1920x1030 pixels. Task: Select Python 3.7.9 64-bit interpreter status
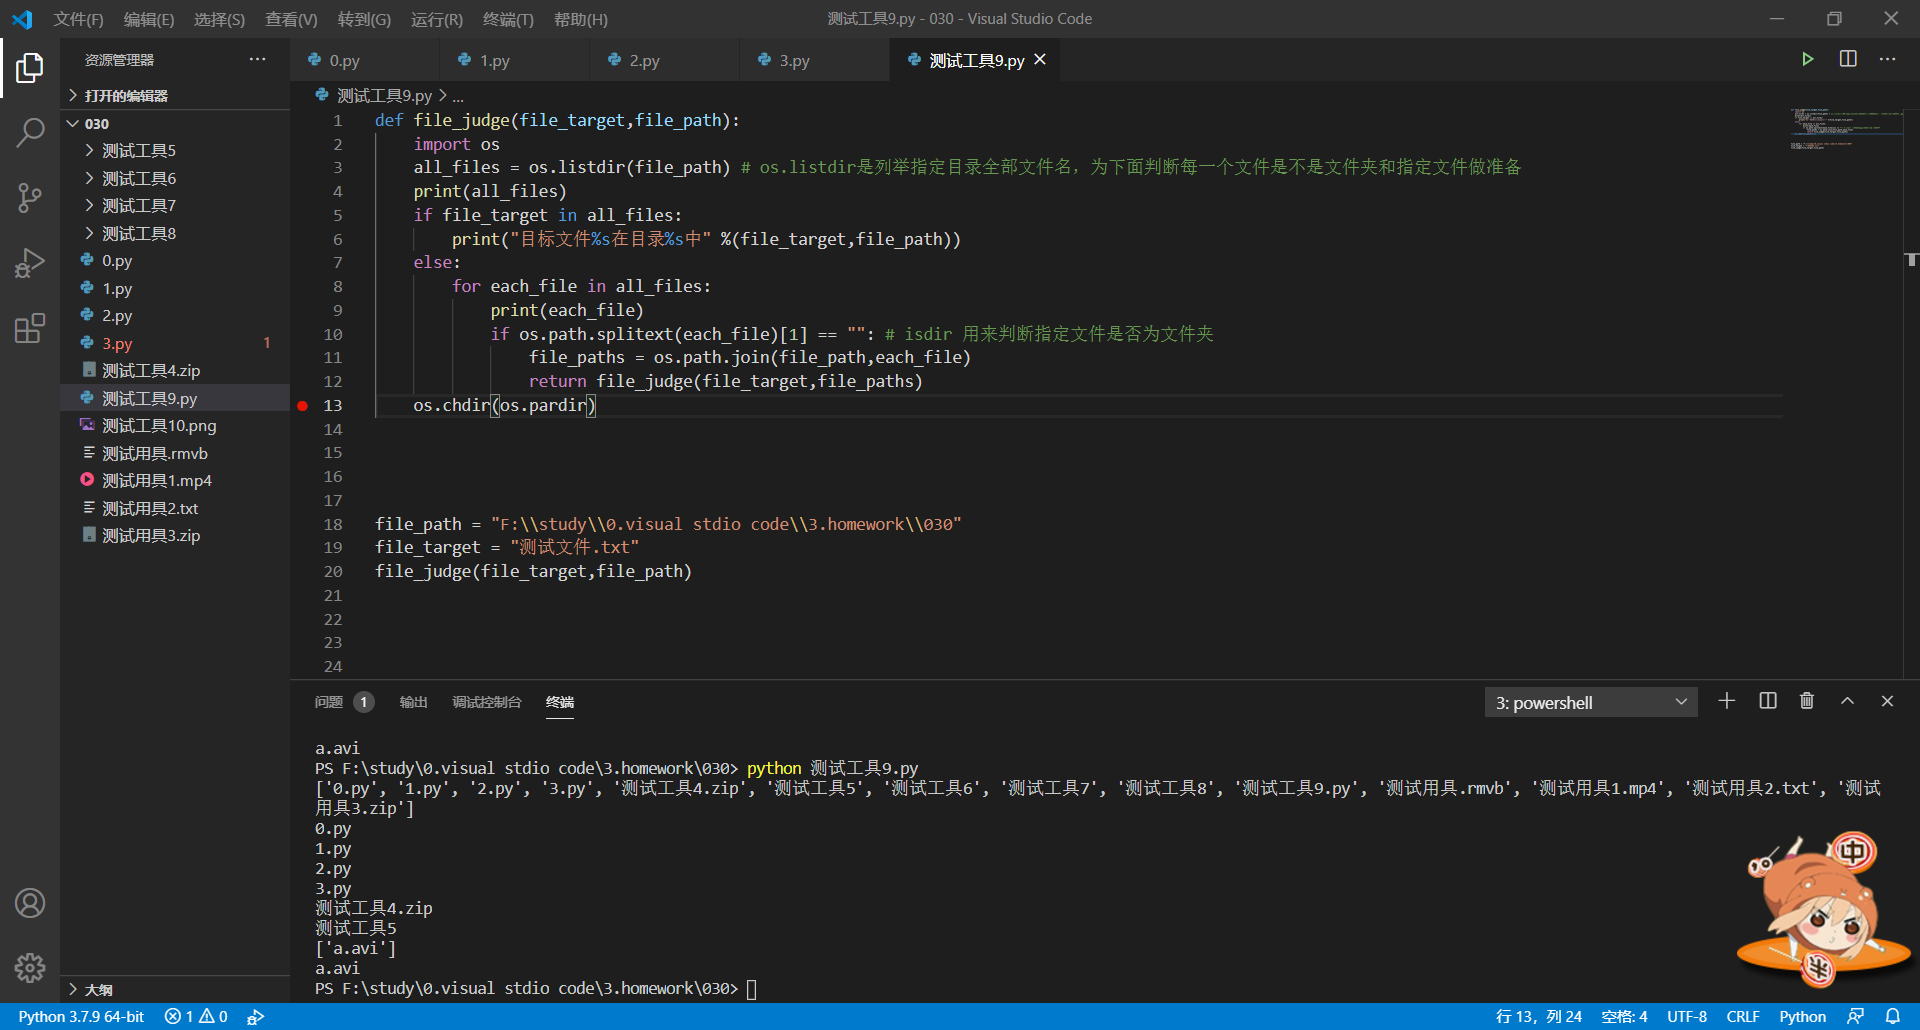click(81, 1016)
